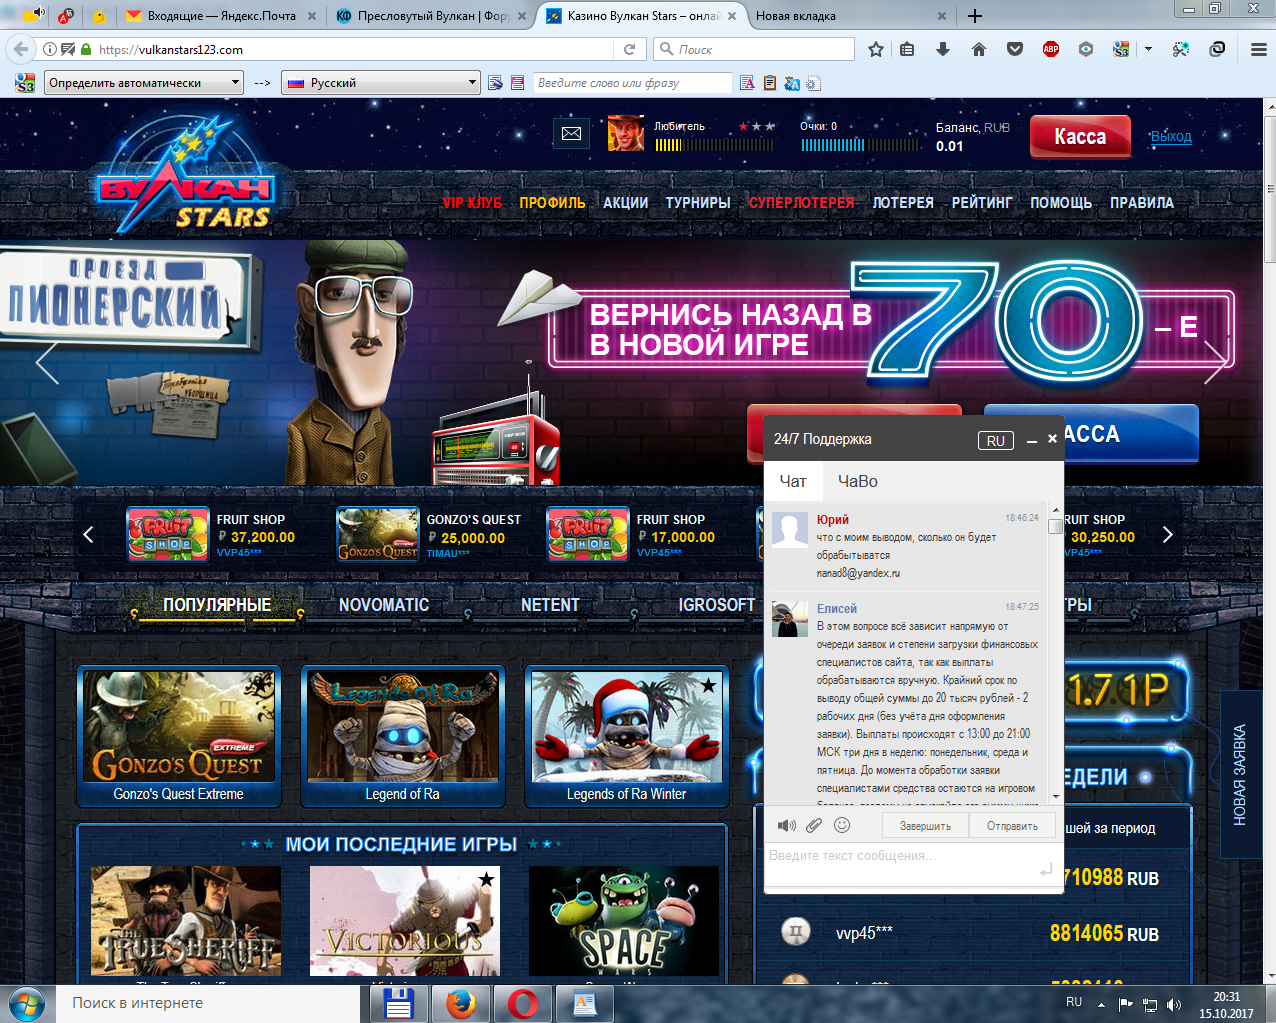The height and width of the screenshot is (1023, 1276).
Task: Switch to the ЧаВо tab in chat
Action: point(857,481)
